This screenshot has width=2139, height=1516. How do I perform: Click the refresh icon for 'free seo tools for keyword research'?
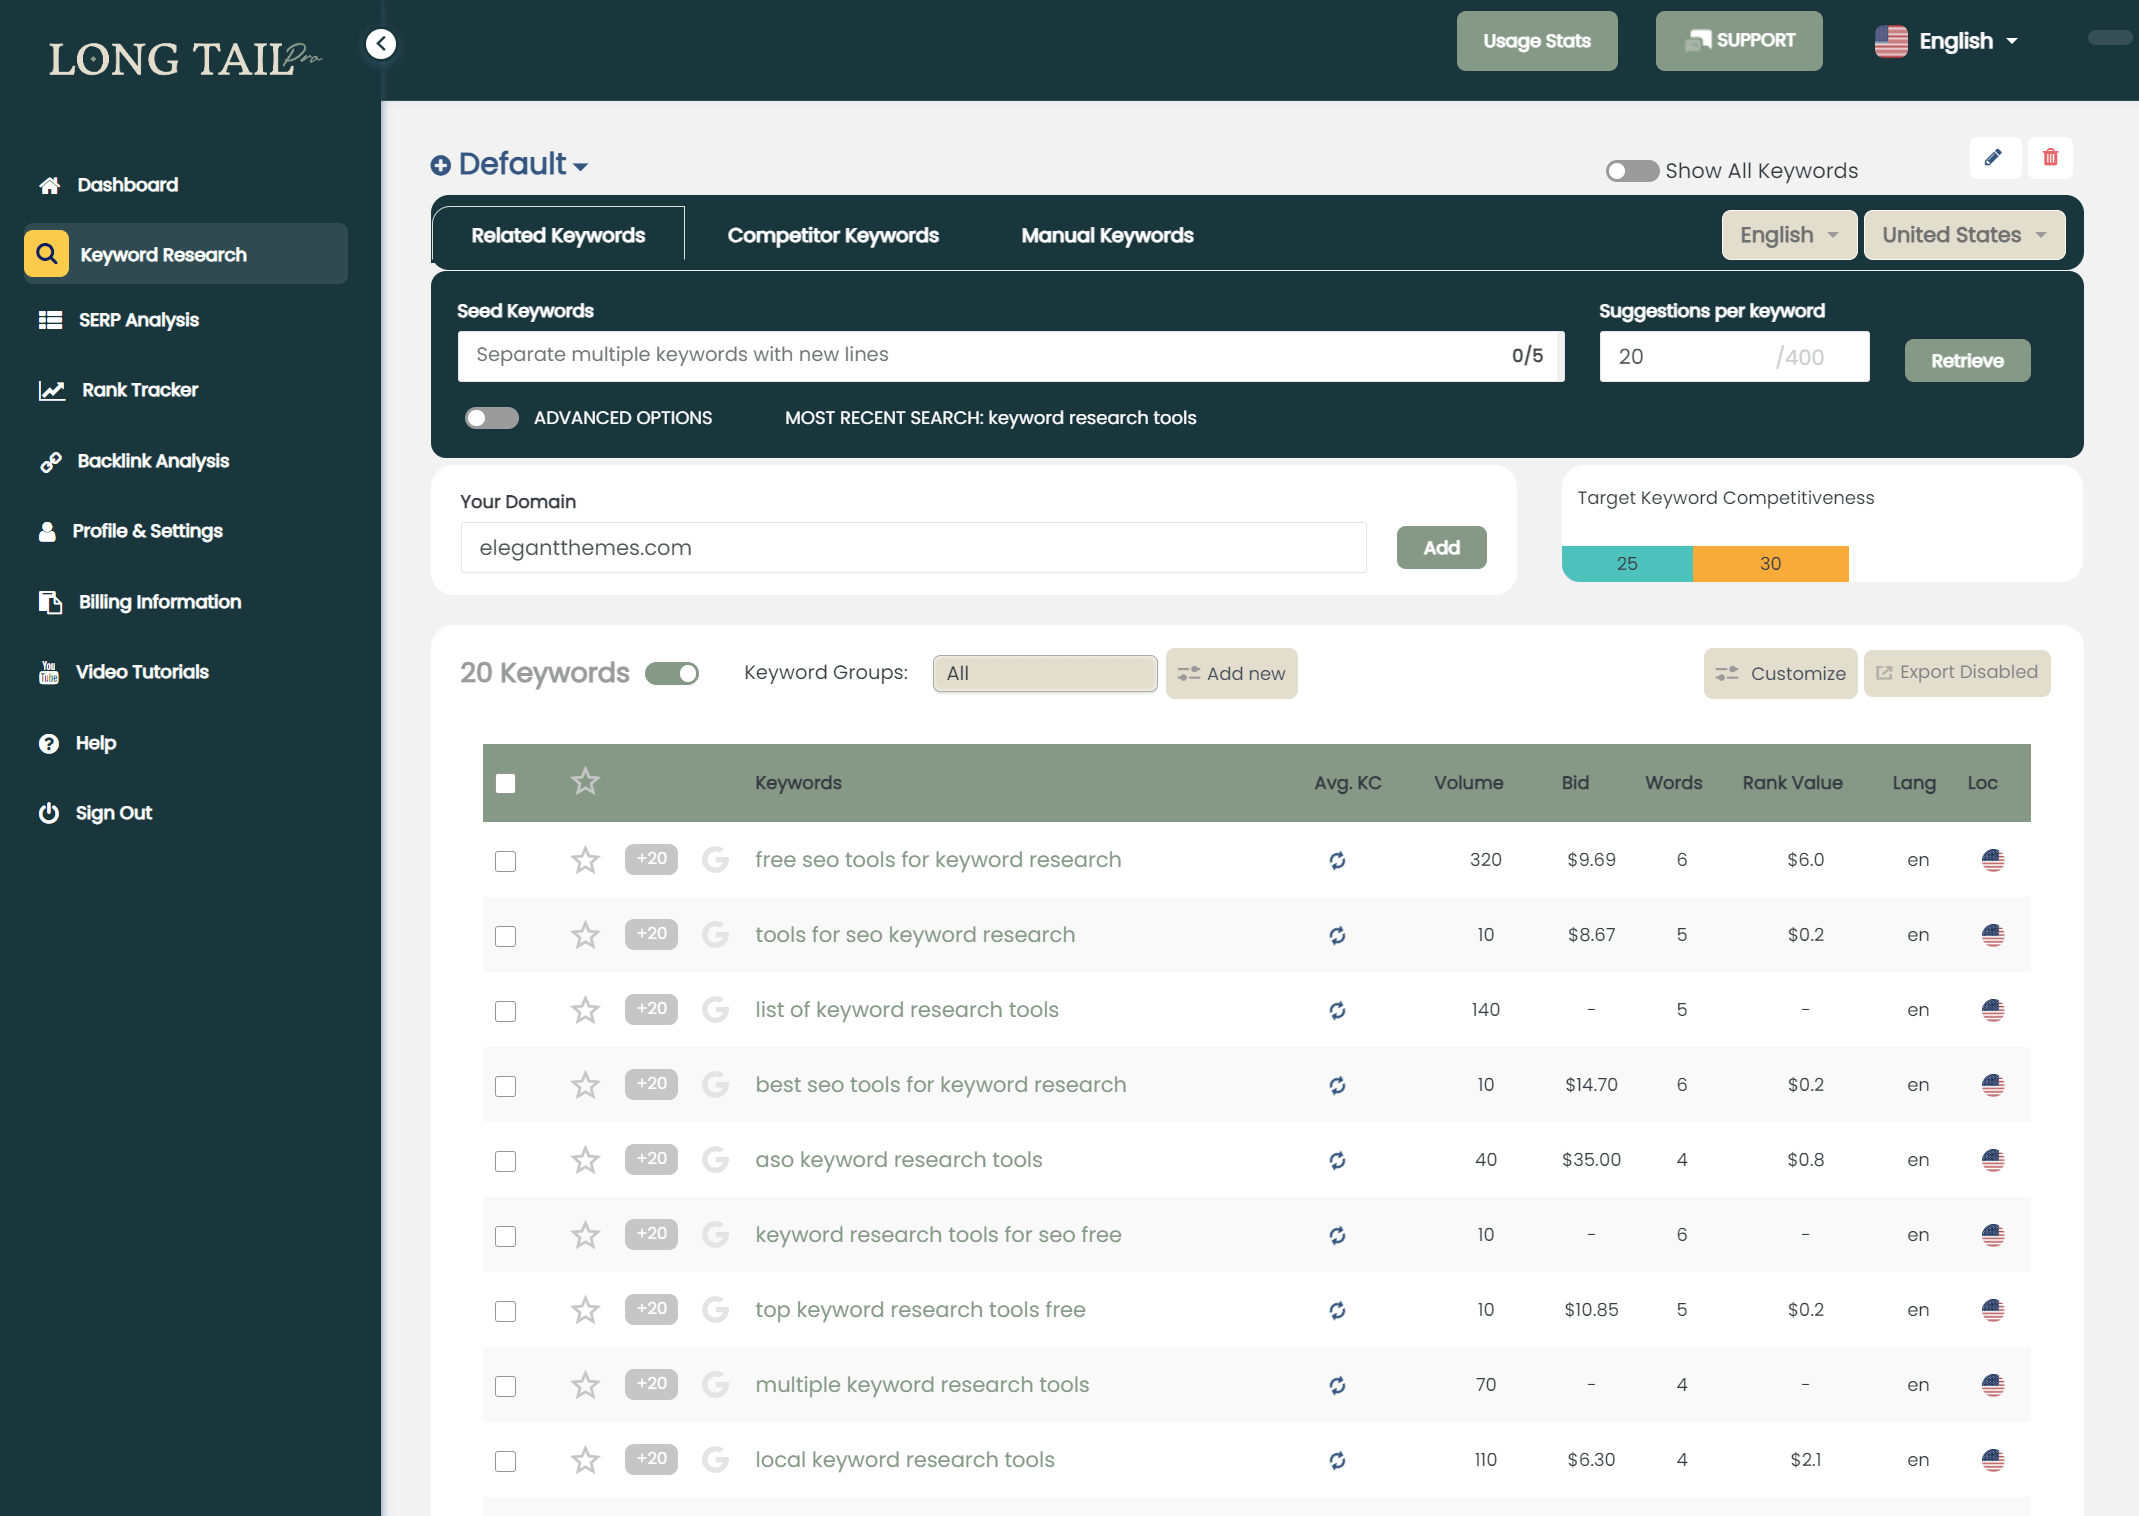(x=1339, y=858)
